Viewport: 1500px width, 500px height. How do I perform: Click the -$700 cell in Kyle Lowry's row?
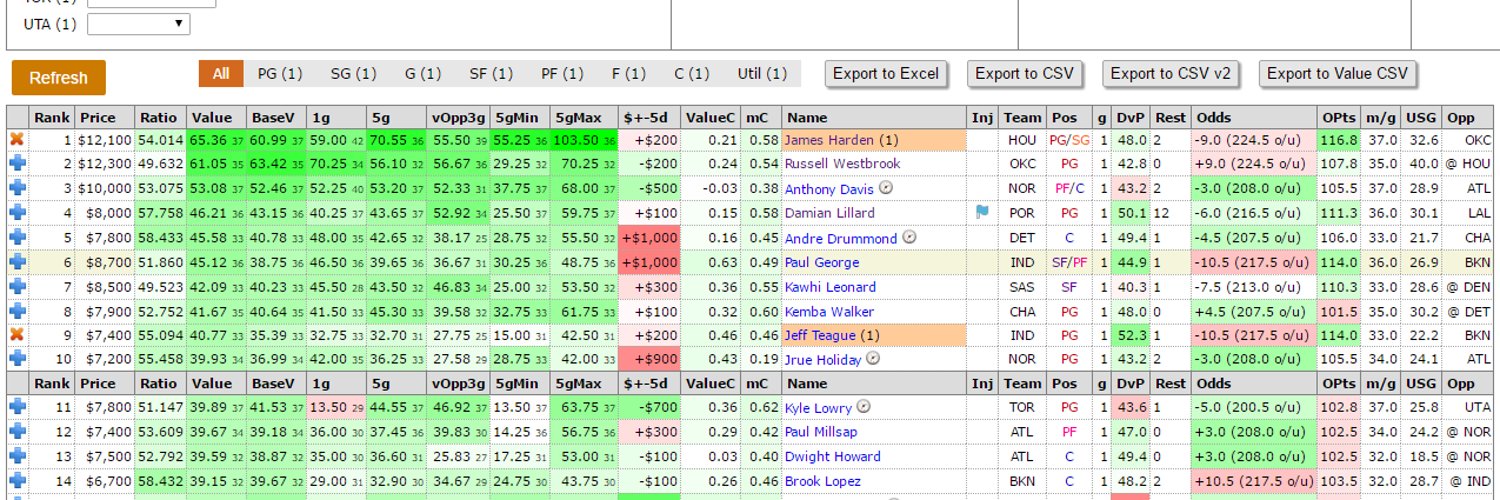pyautogui.click(x=649, y=408)
